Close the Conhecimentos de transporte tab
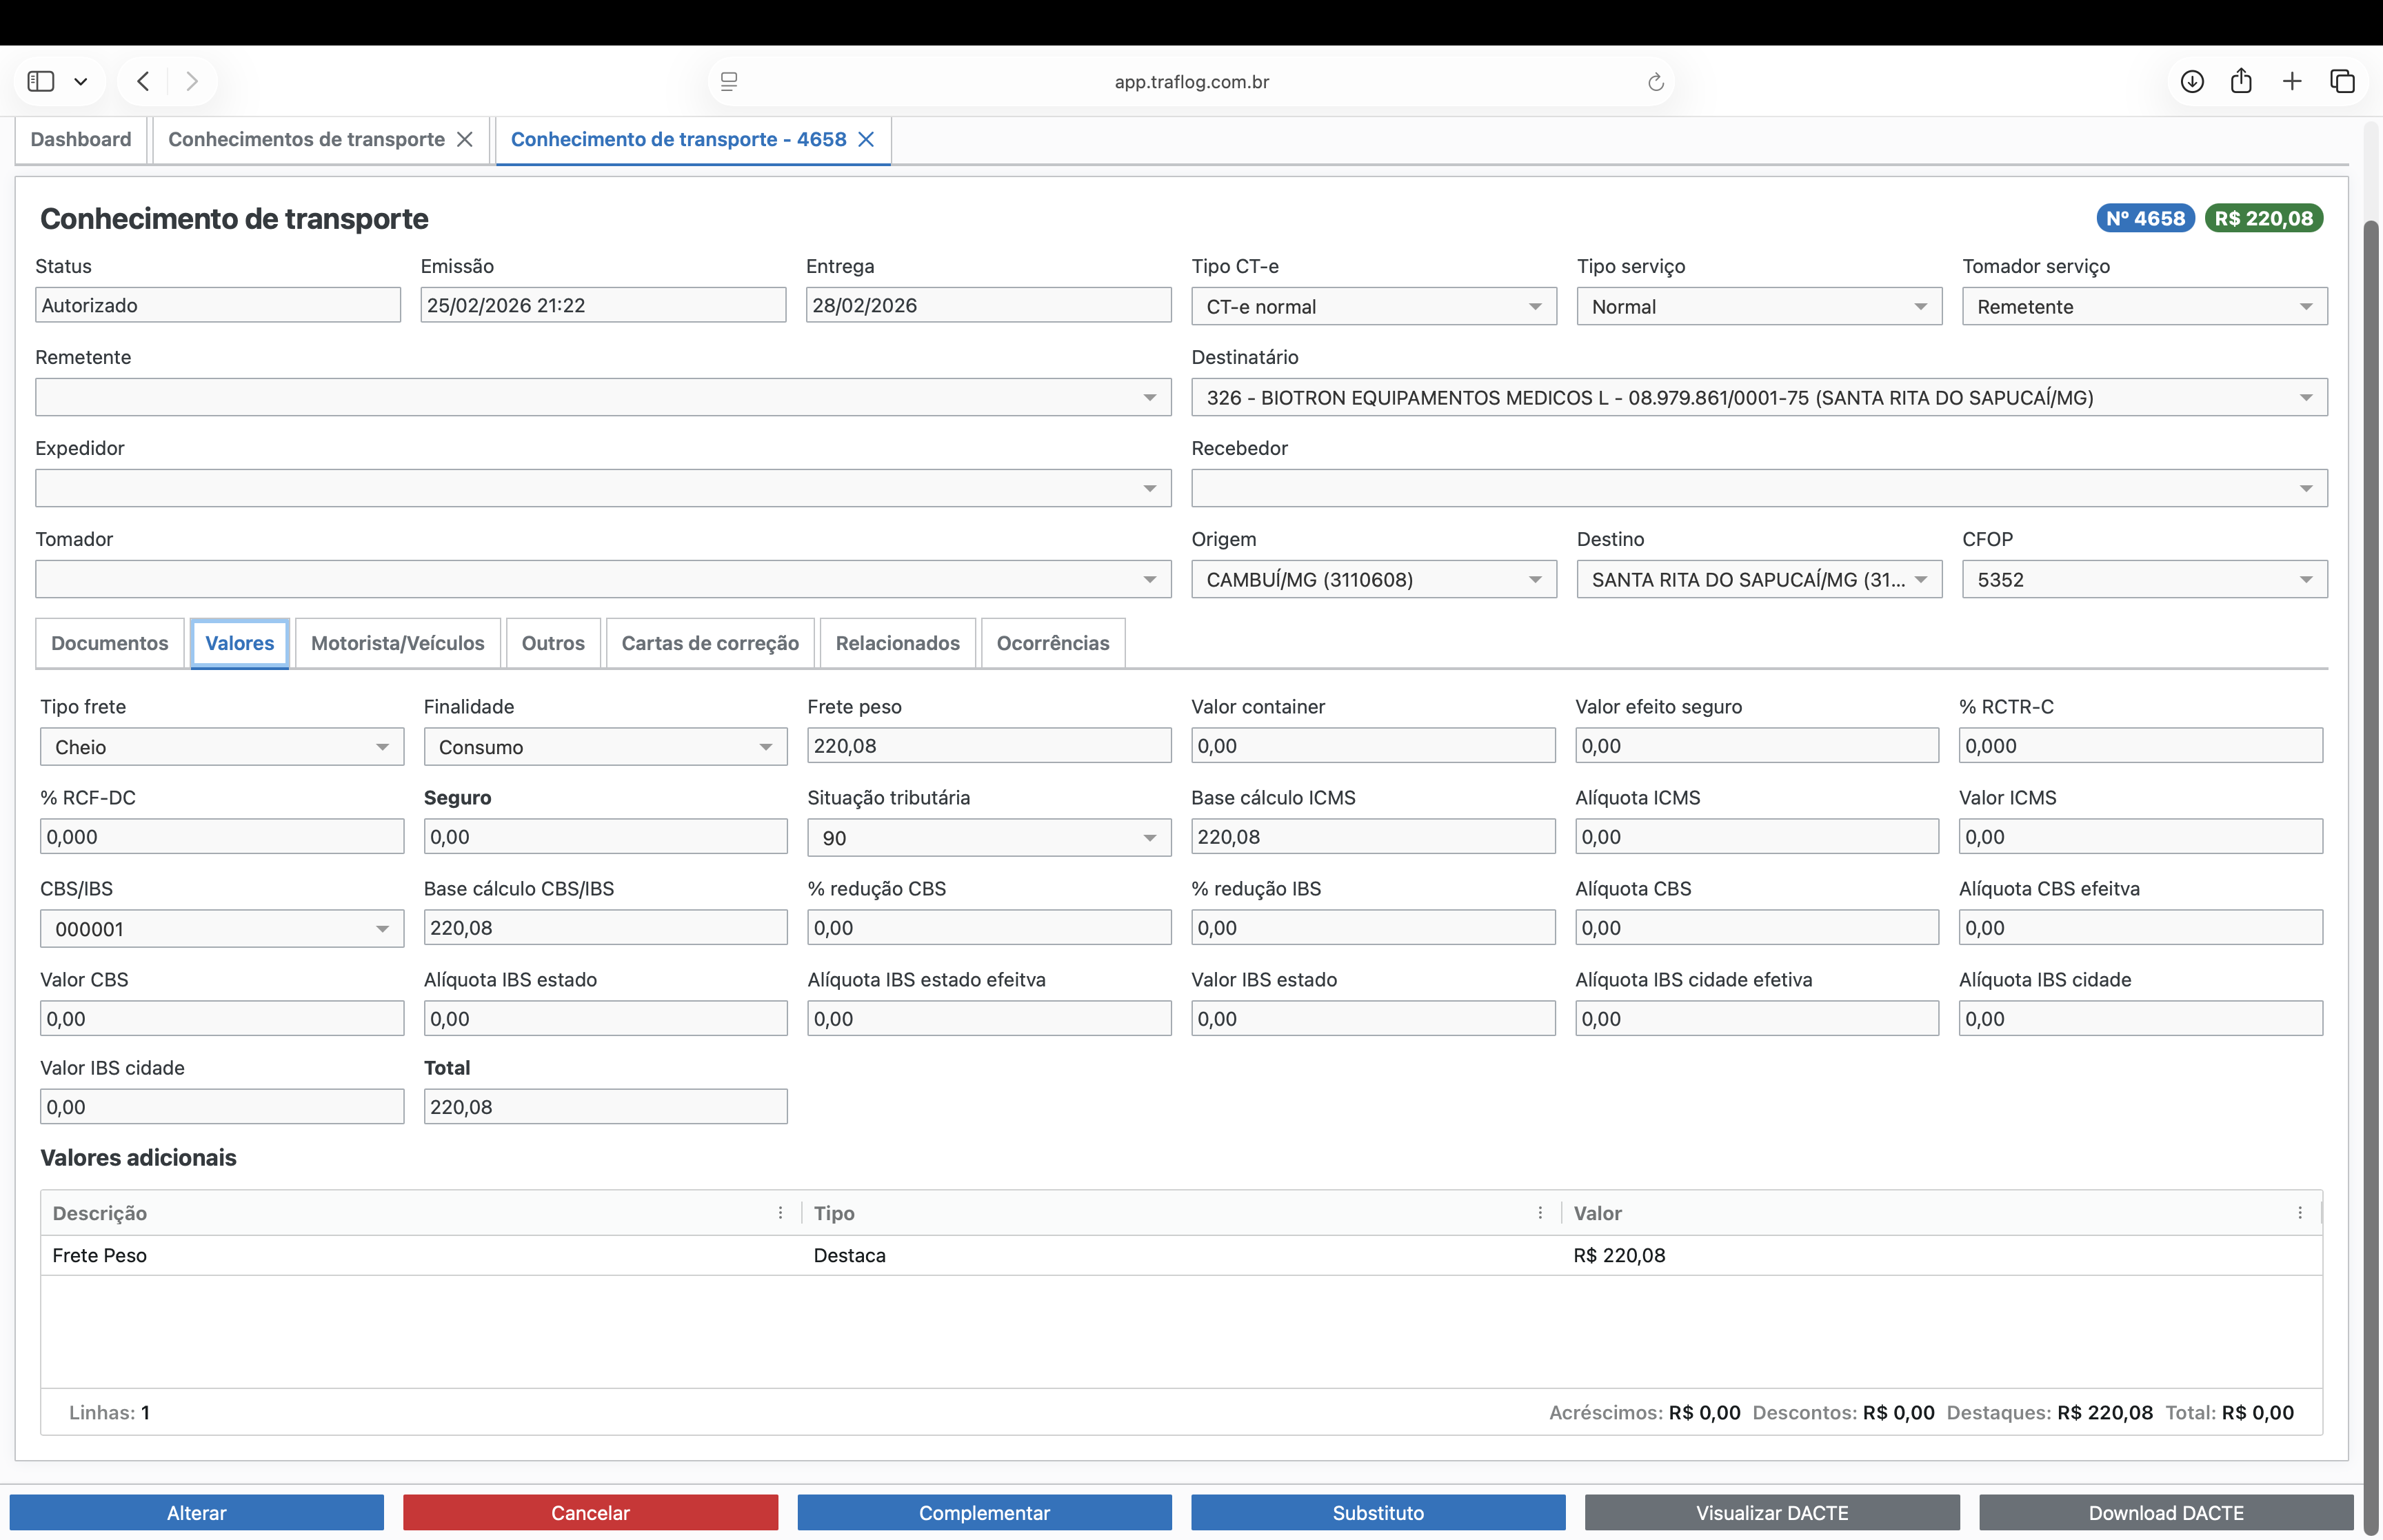The image size is (2383, 1540). (465, 139)
